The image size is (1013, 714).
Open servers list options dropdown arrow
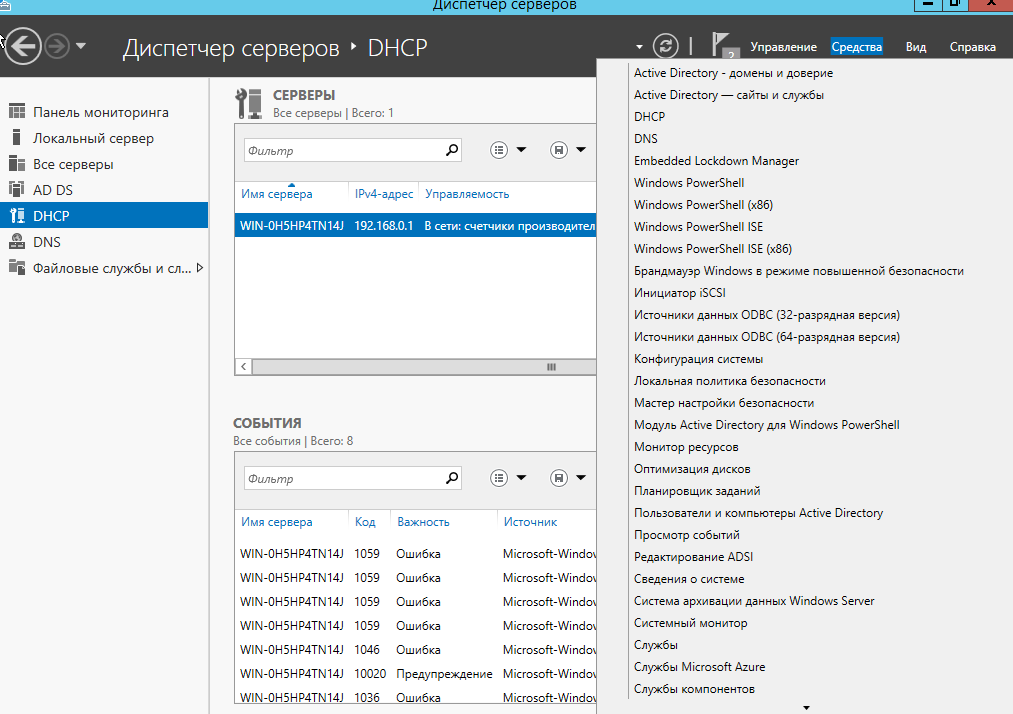[x=521, y=150]
